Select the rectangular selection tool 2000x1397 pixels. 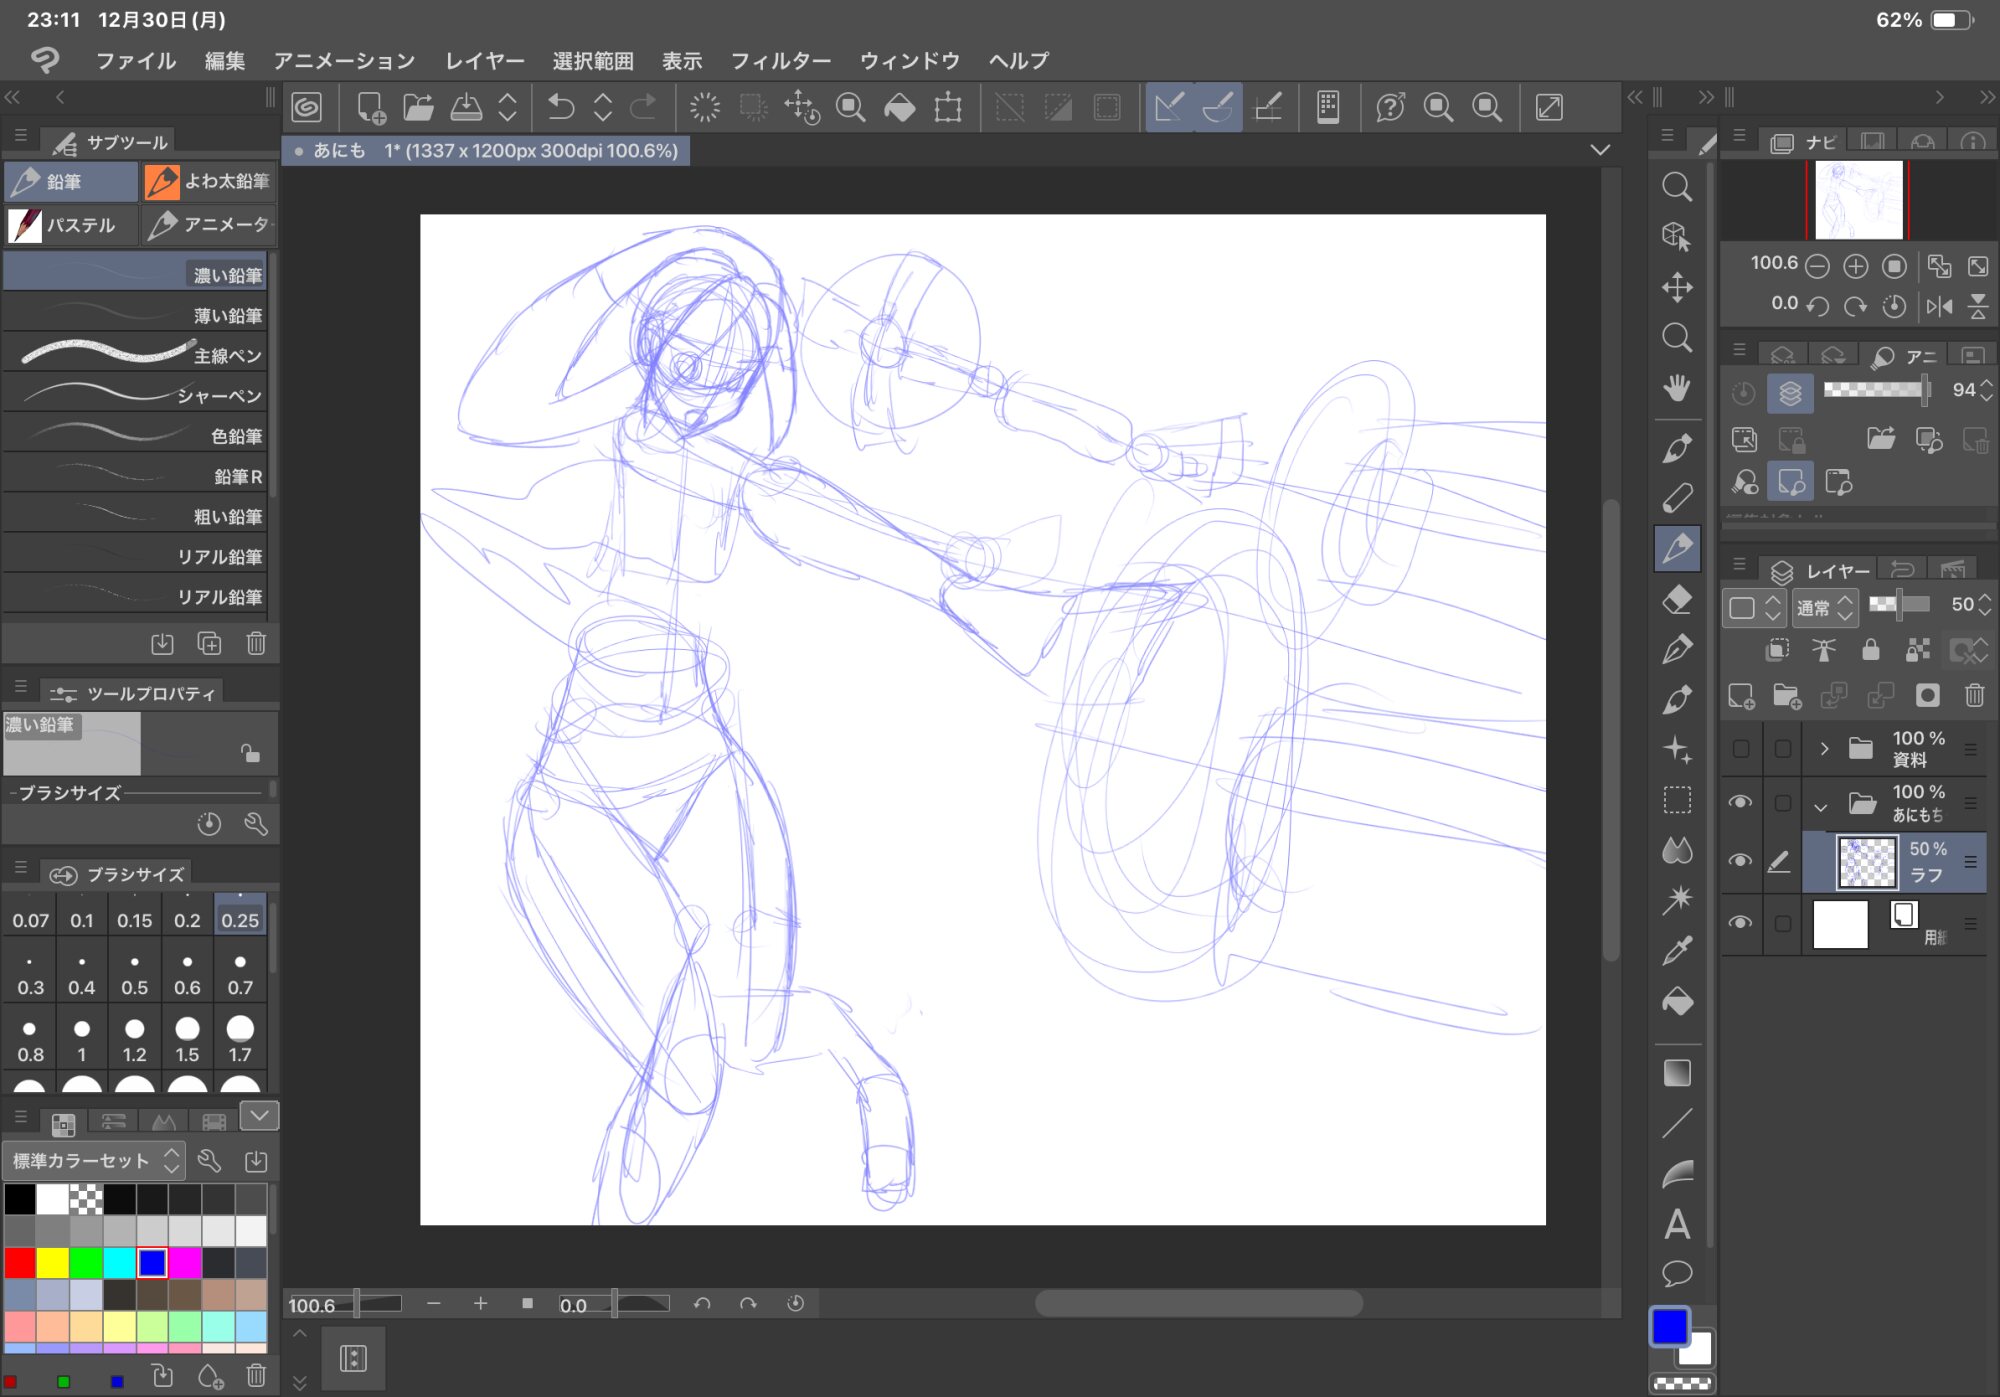1677,800
